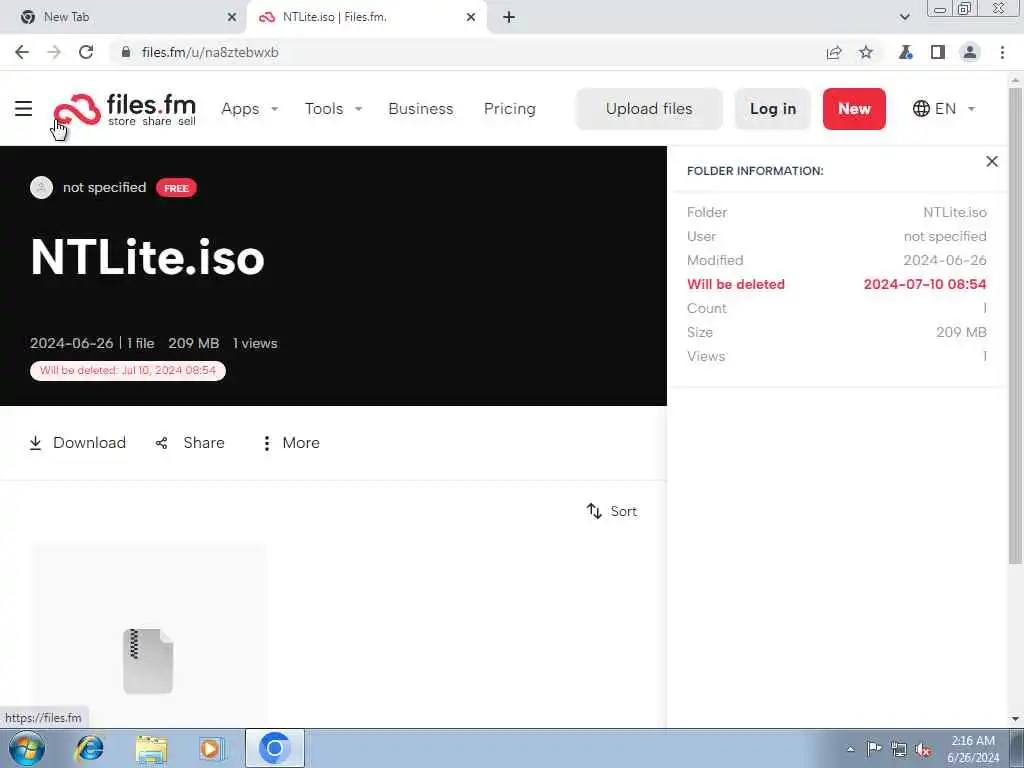The image size is (1024, 768).
Task: Click the Action Center flag tray icon
Action: pyautogui.click(x=874, y=748)
